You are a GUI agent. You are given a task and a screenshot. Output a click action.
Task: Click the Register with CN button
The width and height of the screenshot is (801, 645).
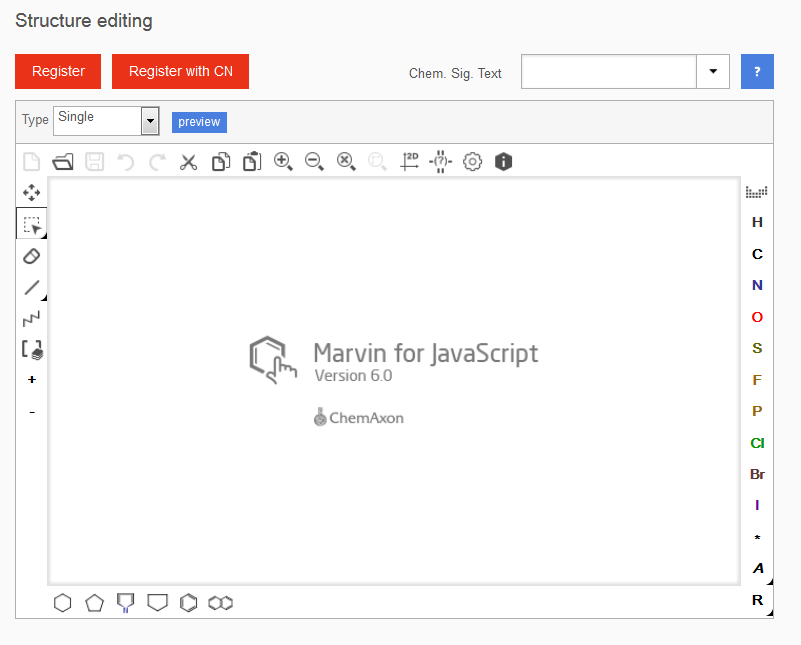click(x=180, y=72)
